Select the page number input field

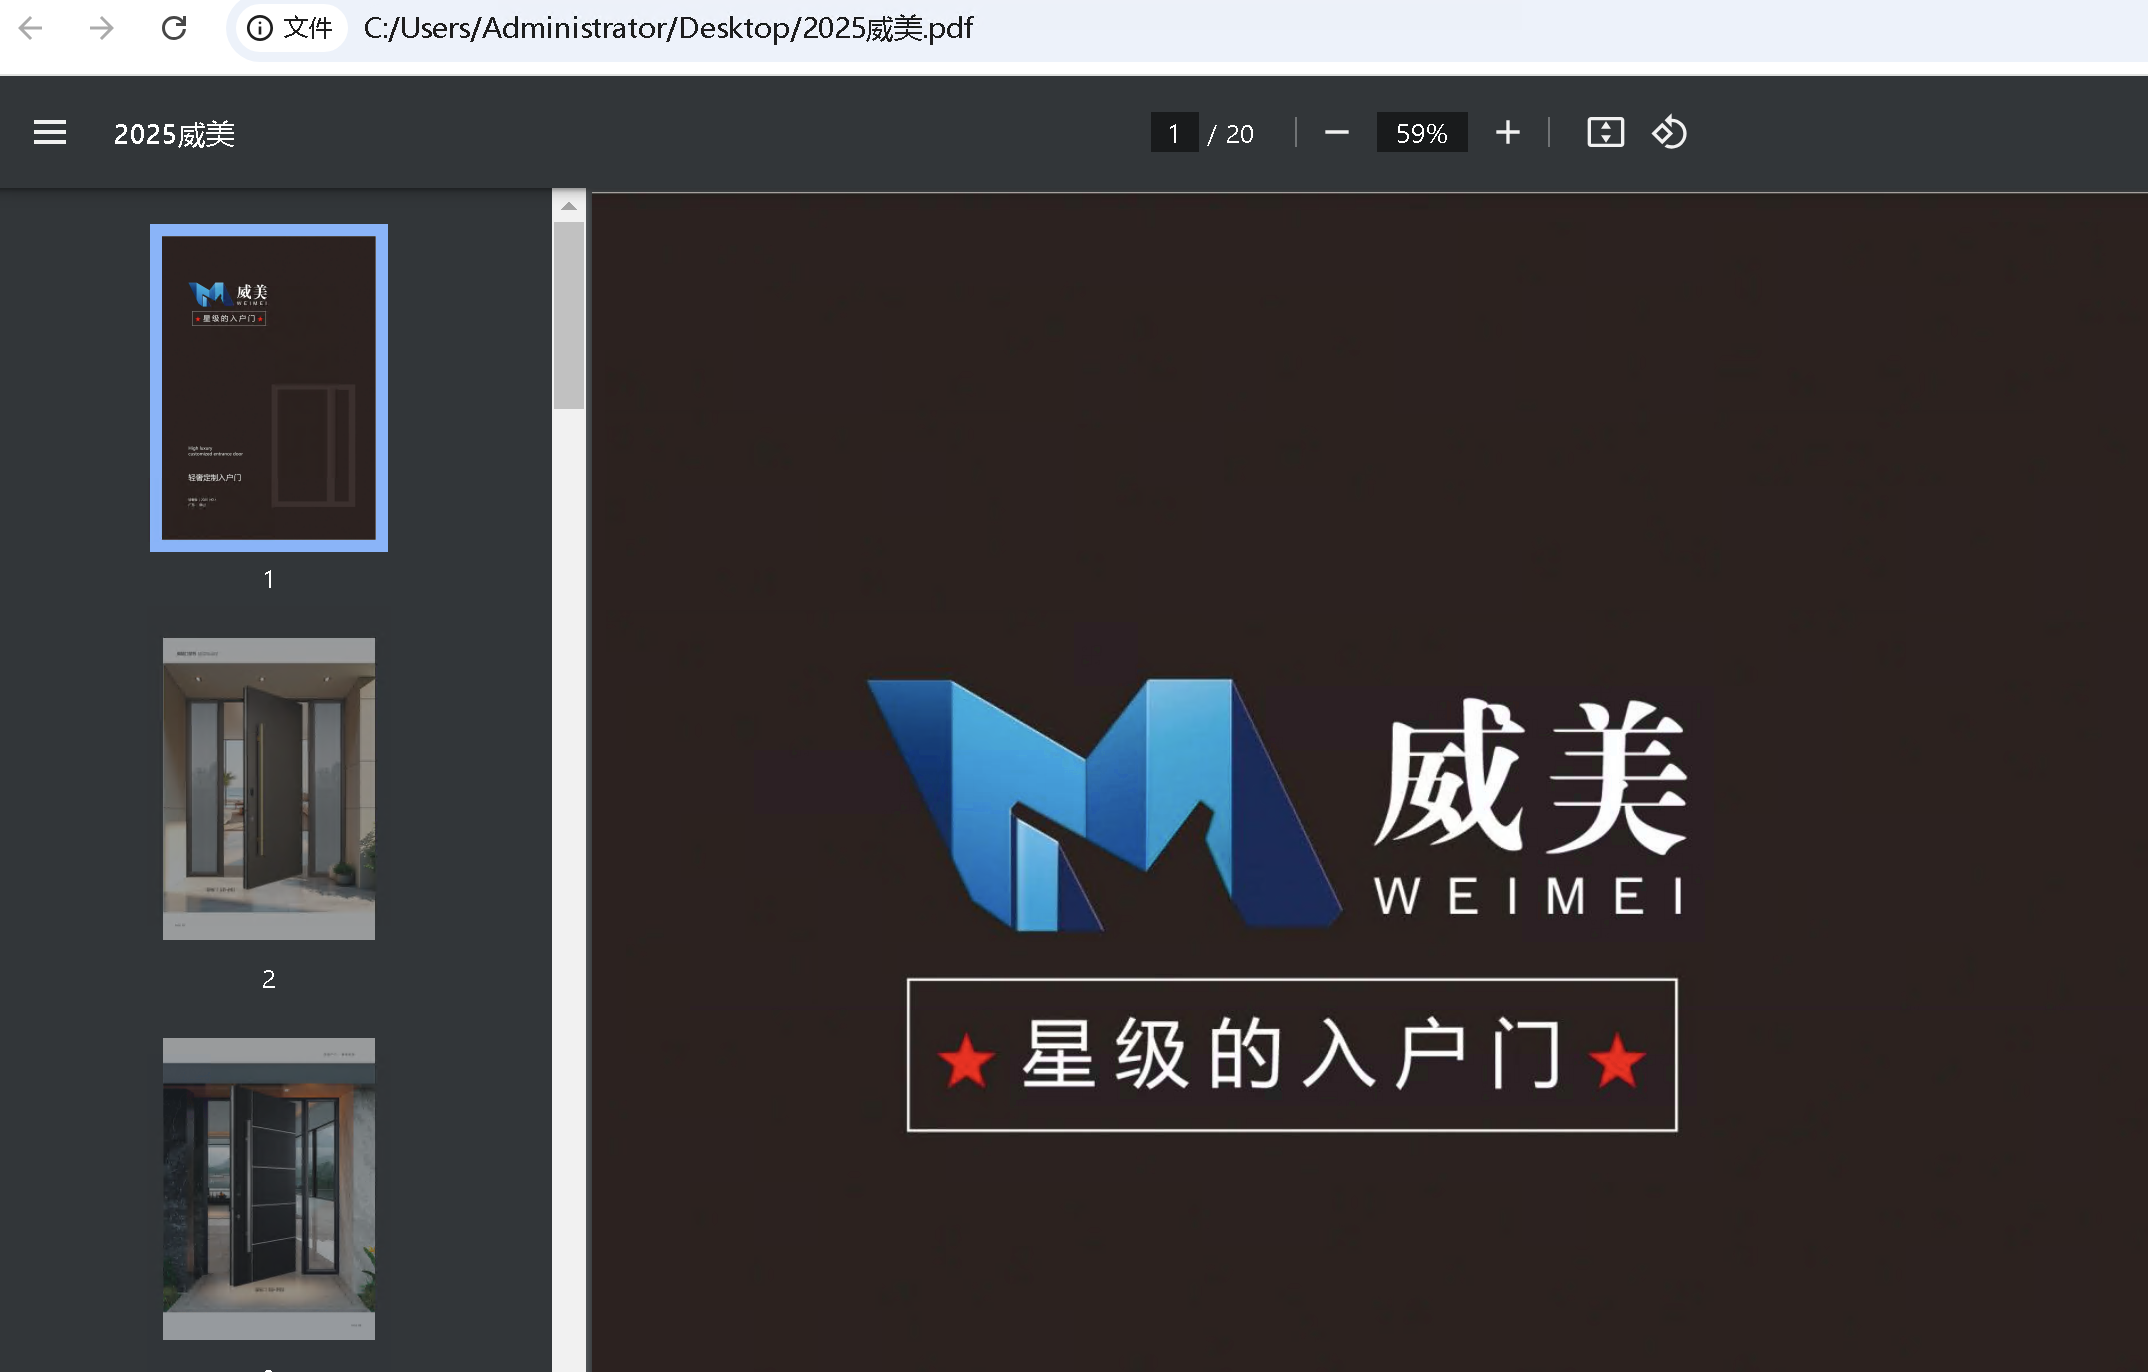pos(1174,133)
